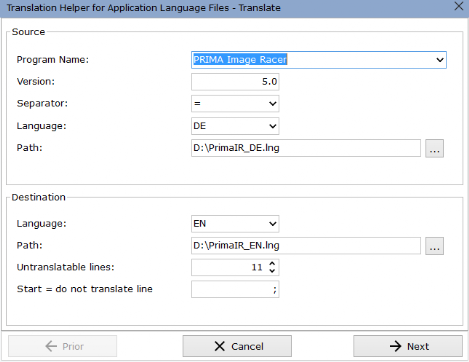Open the Destination Language dropdown showing EN
Image resolution: width=469 pixels, height=362 pixels.
click(x=272, y=224)
